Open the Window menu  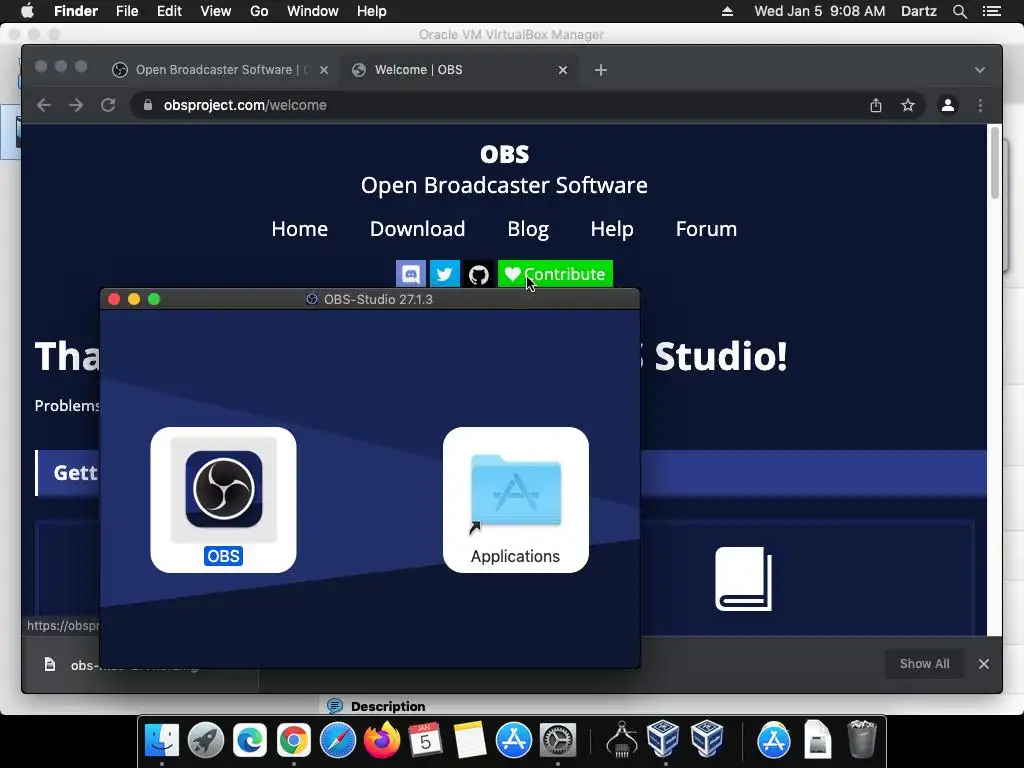click(313, 11)
